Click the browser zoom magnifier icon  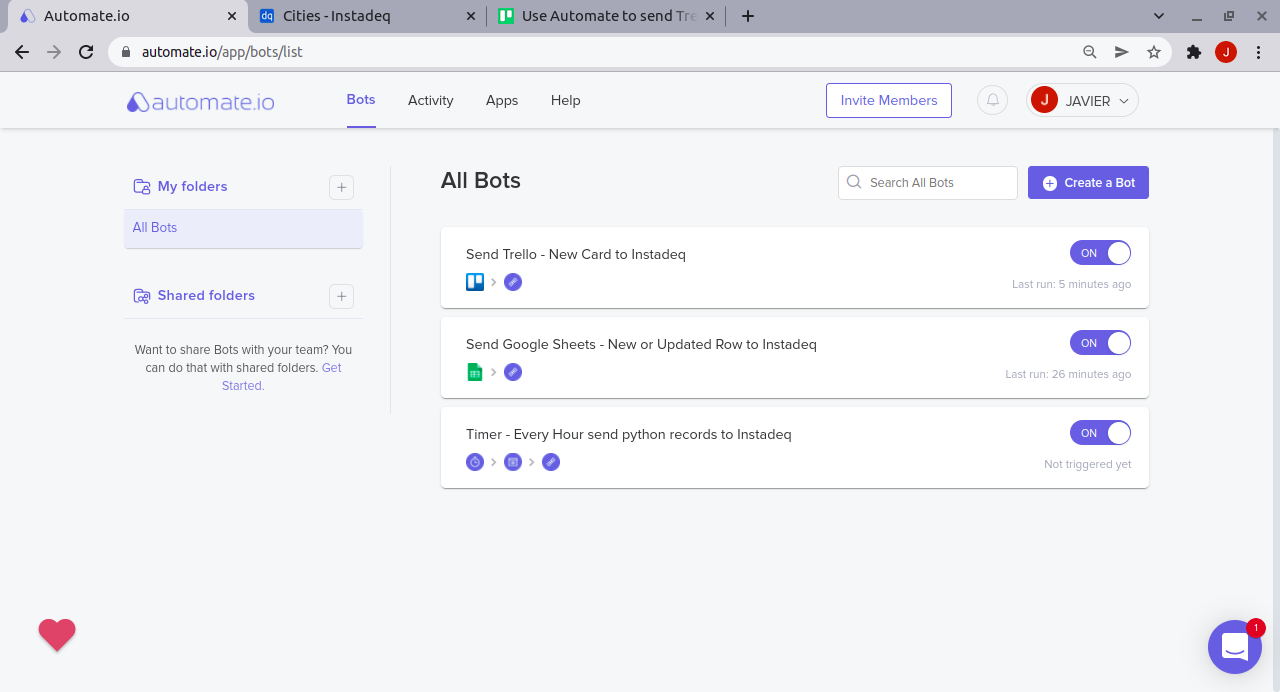pos(1090,52)
